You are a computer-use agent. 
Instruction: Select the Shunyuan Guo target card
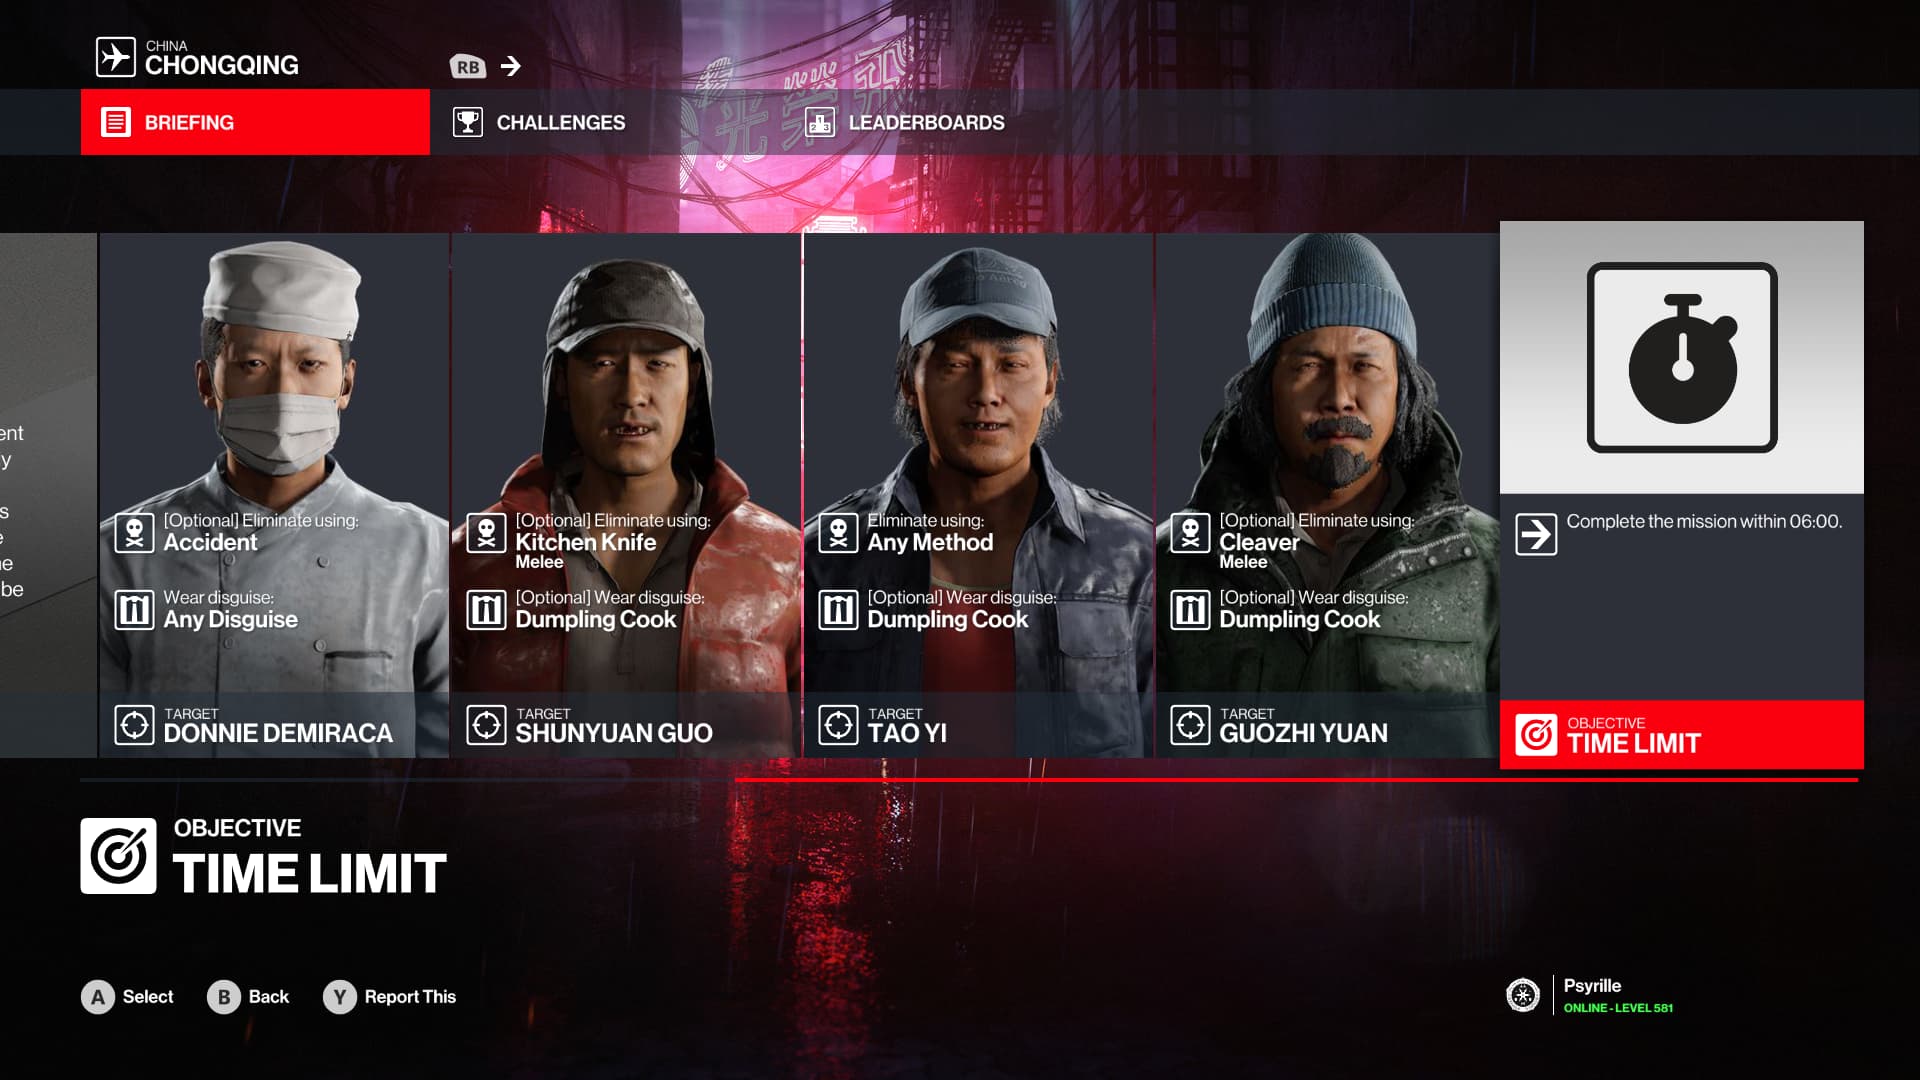[626, 495]
